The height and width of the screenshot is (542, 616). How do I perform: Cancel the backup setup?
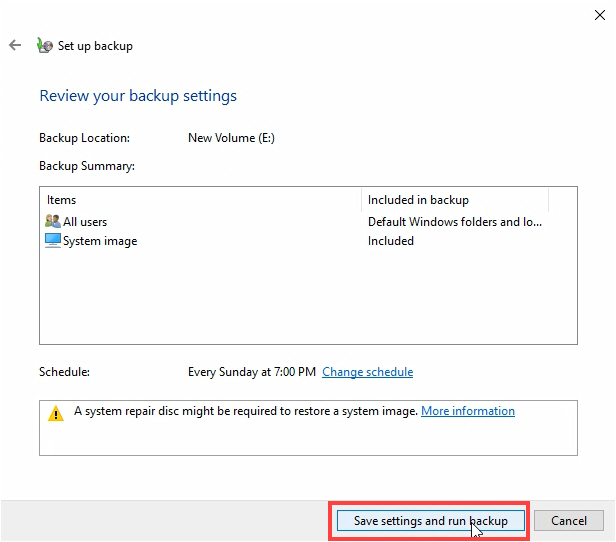568,521
